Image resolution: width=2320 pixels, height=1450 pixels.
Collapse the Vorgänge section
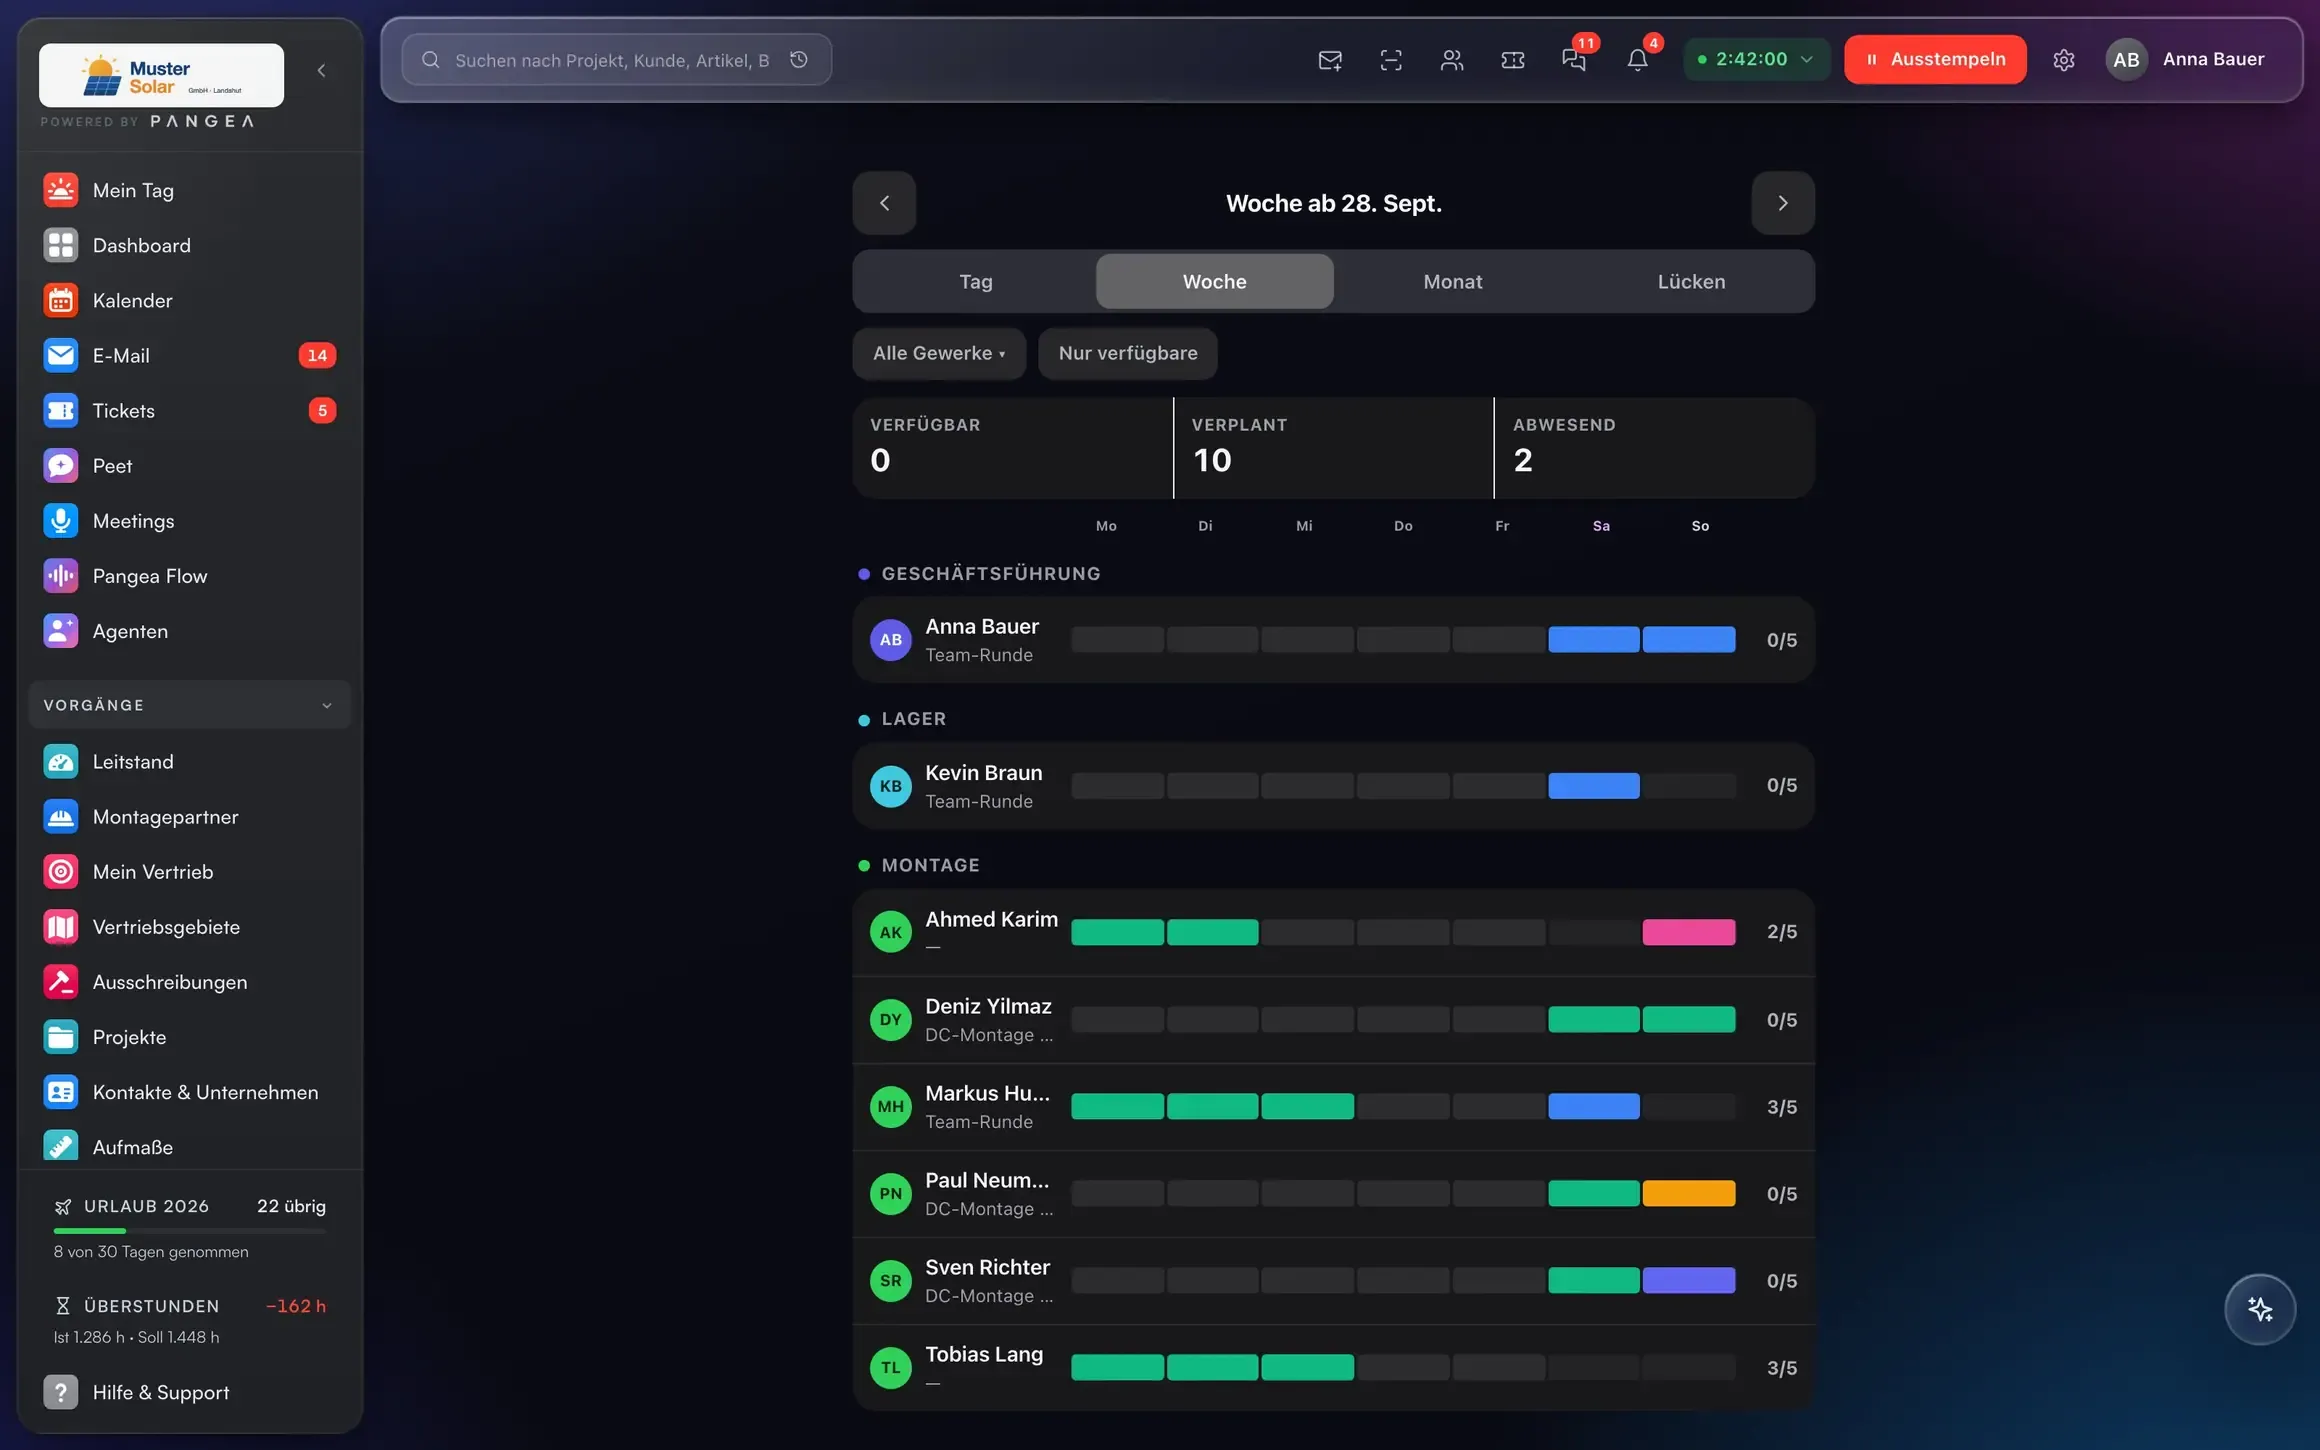pyautogui.click(x=189, y=705)
